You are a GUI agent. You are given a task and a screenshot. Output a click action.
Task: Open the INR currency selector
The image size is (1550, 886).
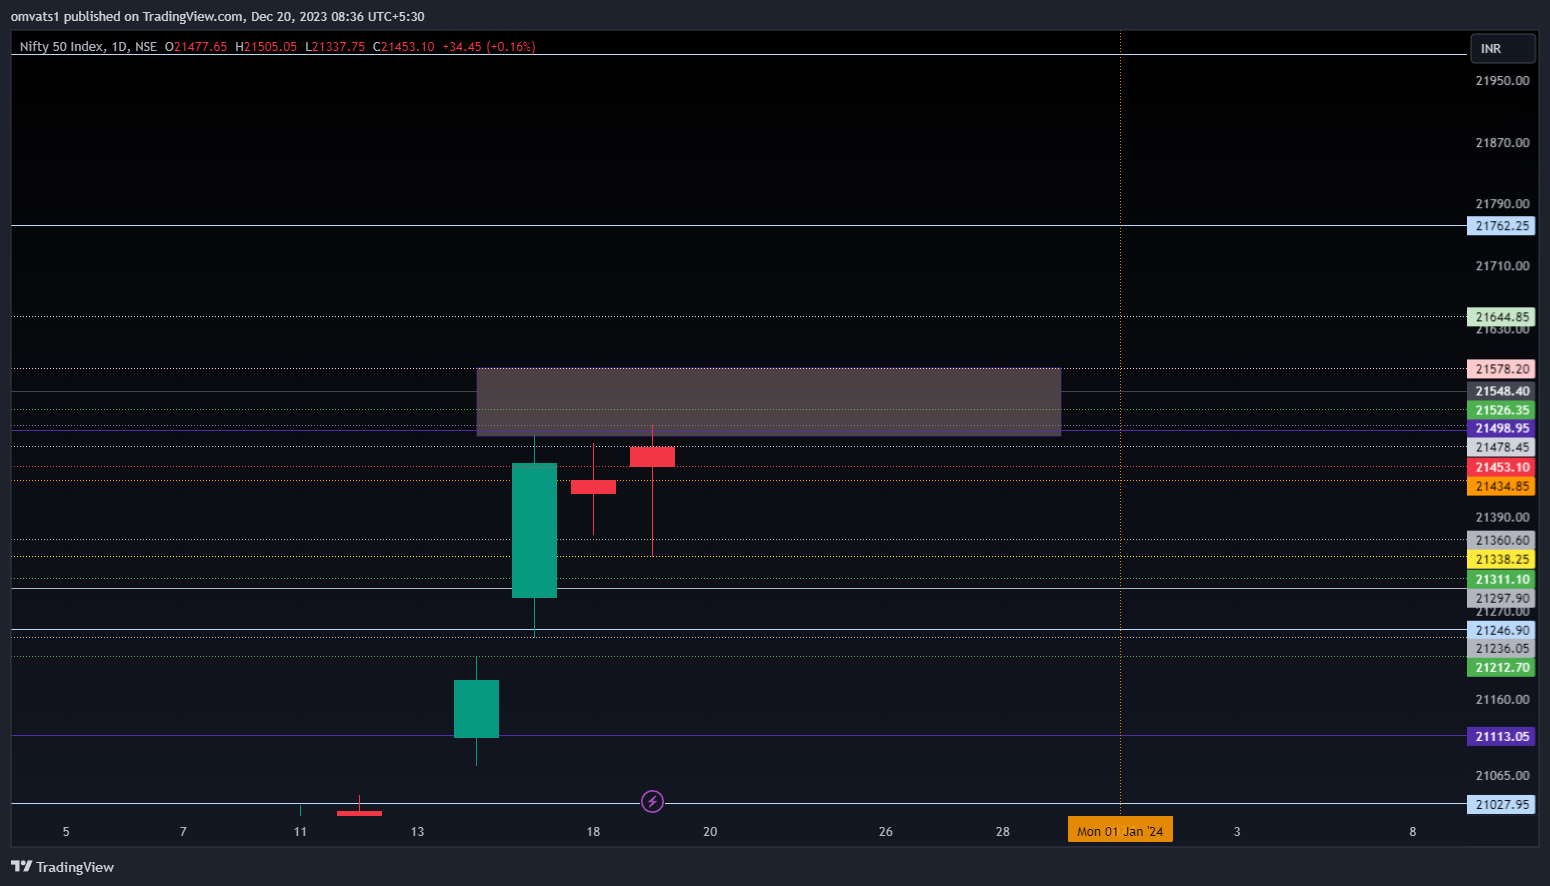(x=1502, y=48)
